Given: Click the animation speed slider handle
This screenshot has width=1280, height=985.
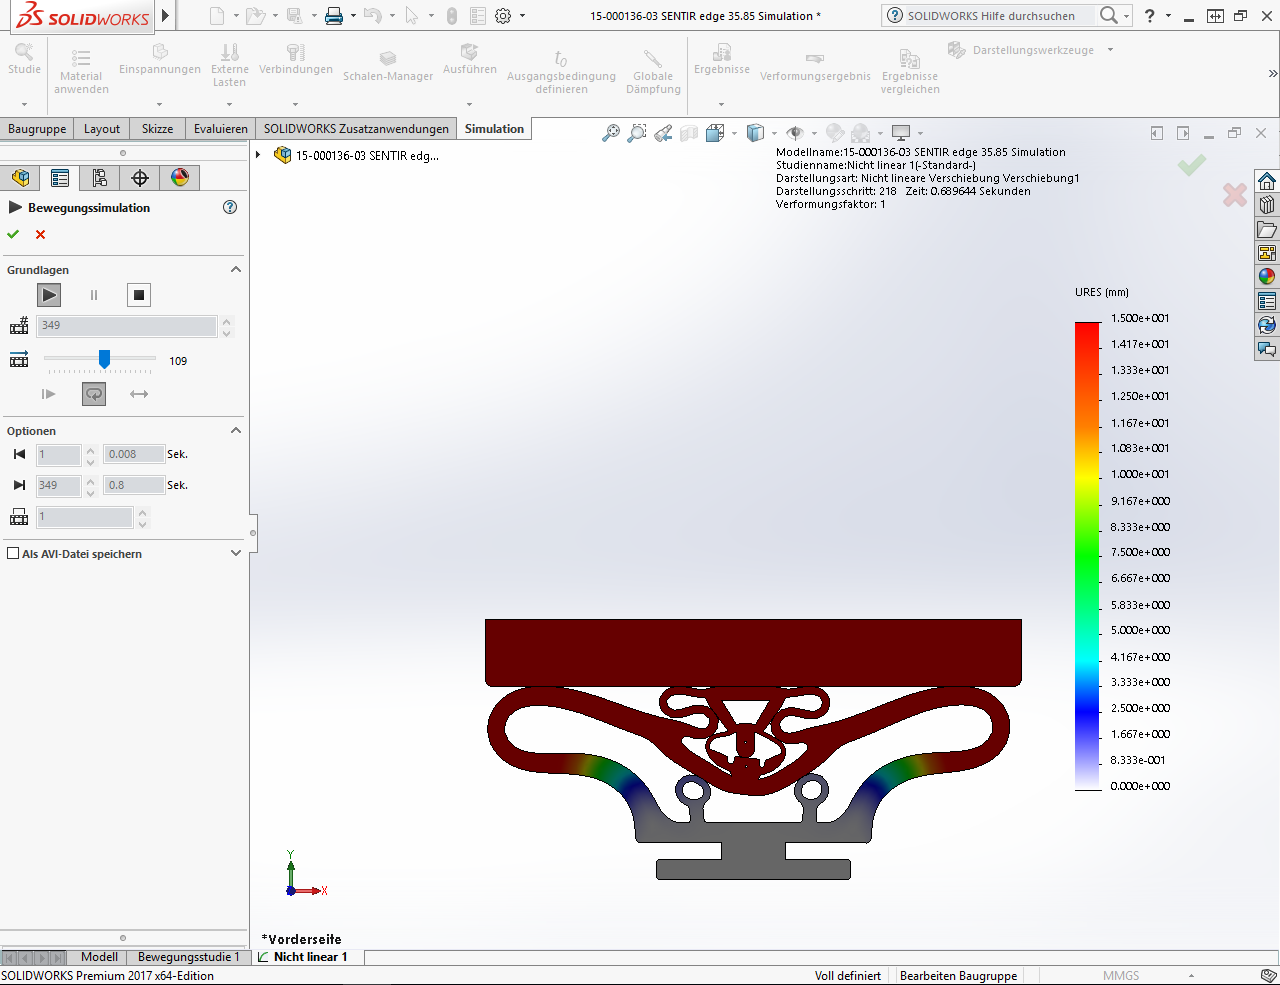Looking at the screenshot, I should tap(104, 359).
